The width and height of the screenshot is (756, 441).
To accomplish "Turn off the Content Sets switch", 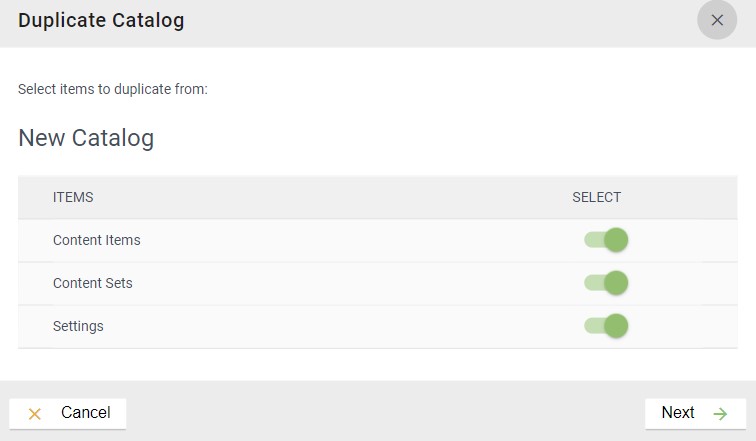I will (x=606, y=283).
